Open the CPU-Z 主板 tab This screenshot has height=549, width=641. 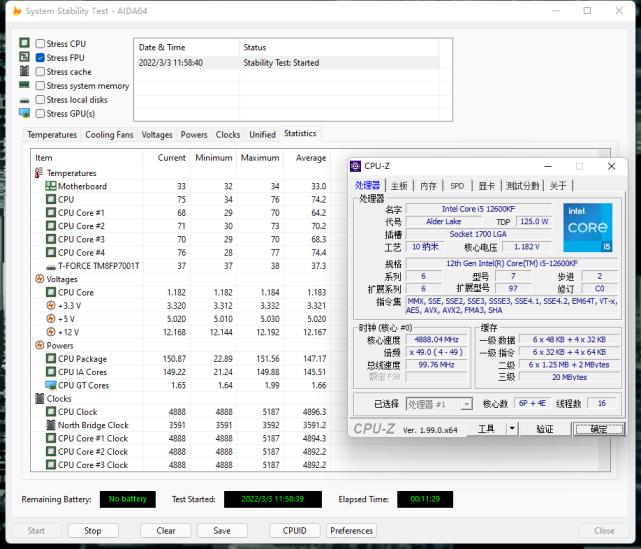[x=399, y=186]
